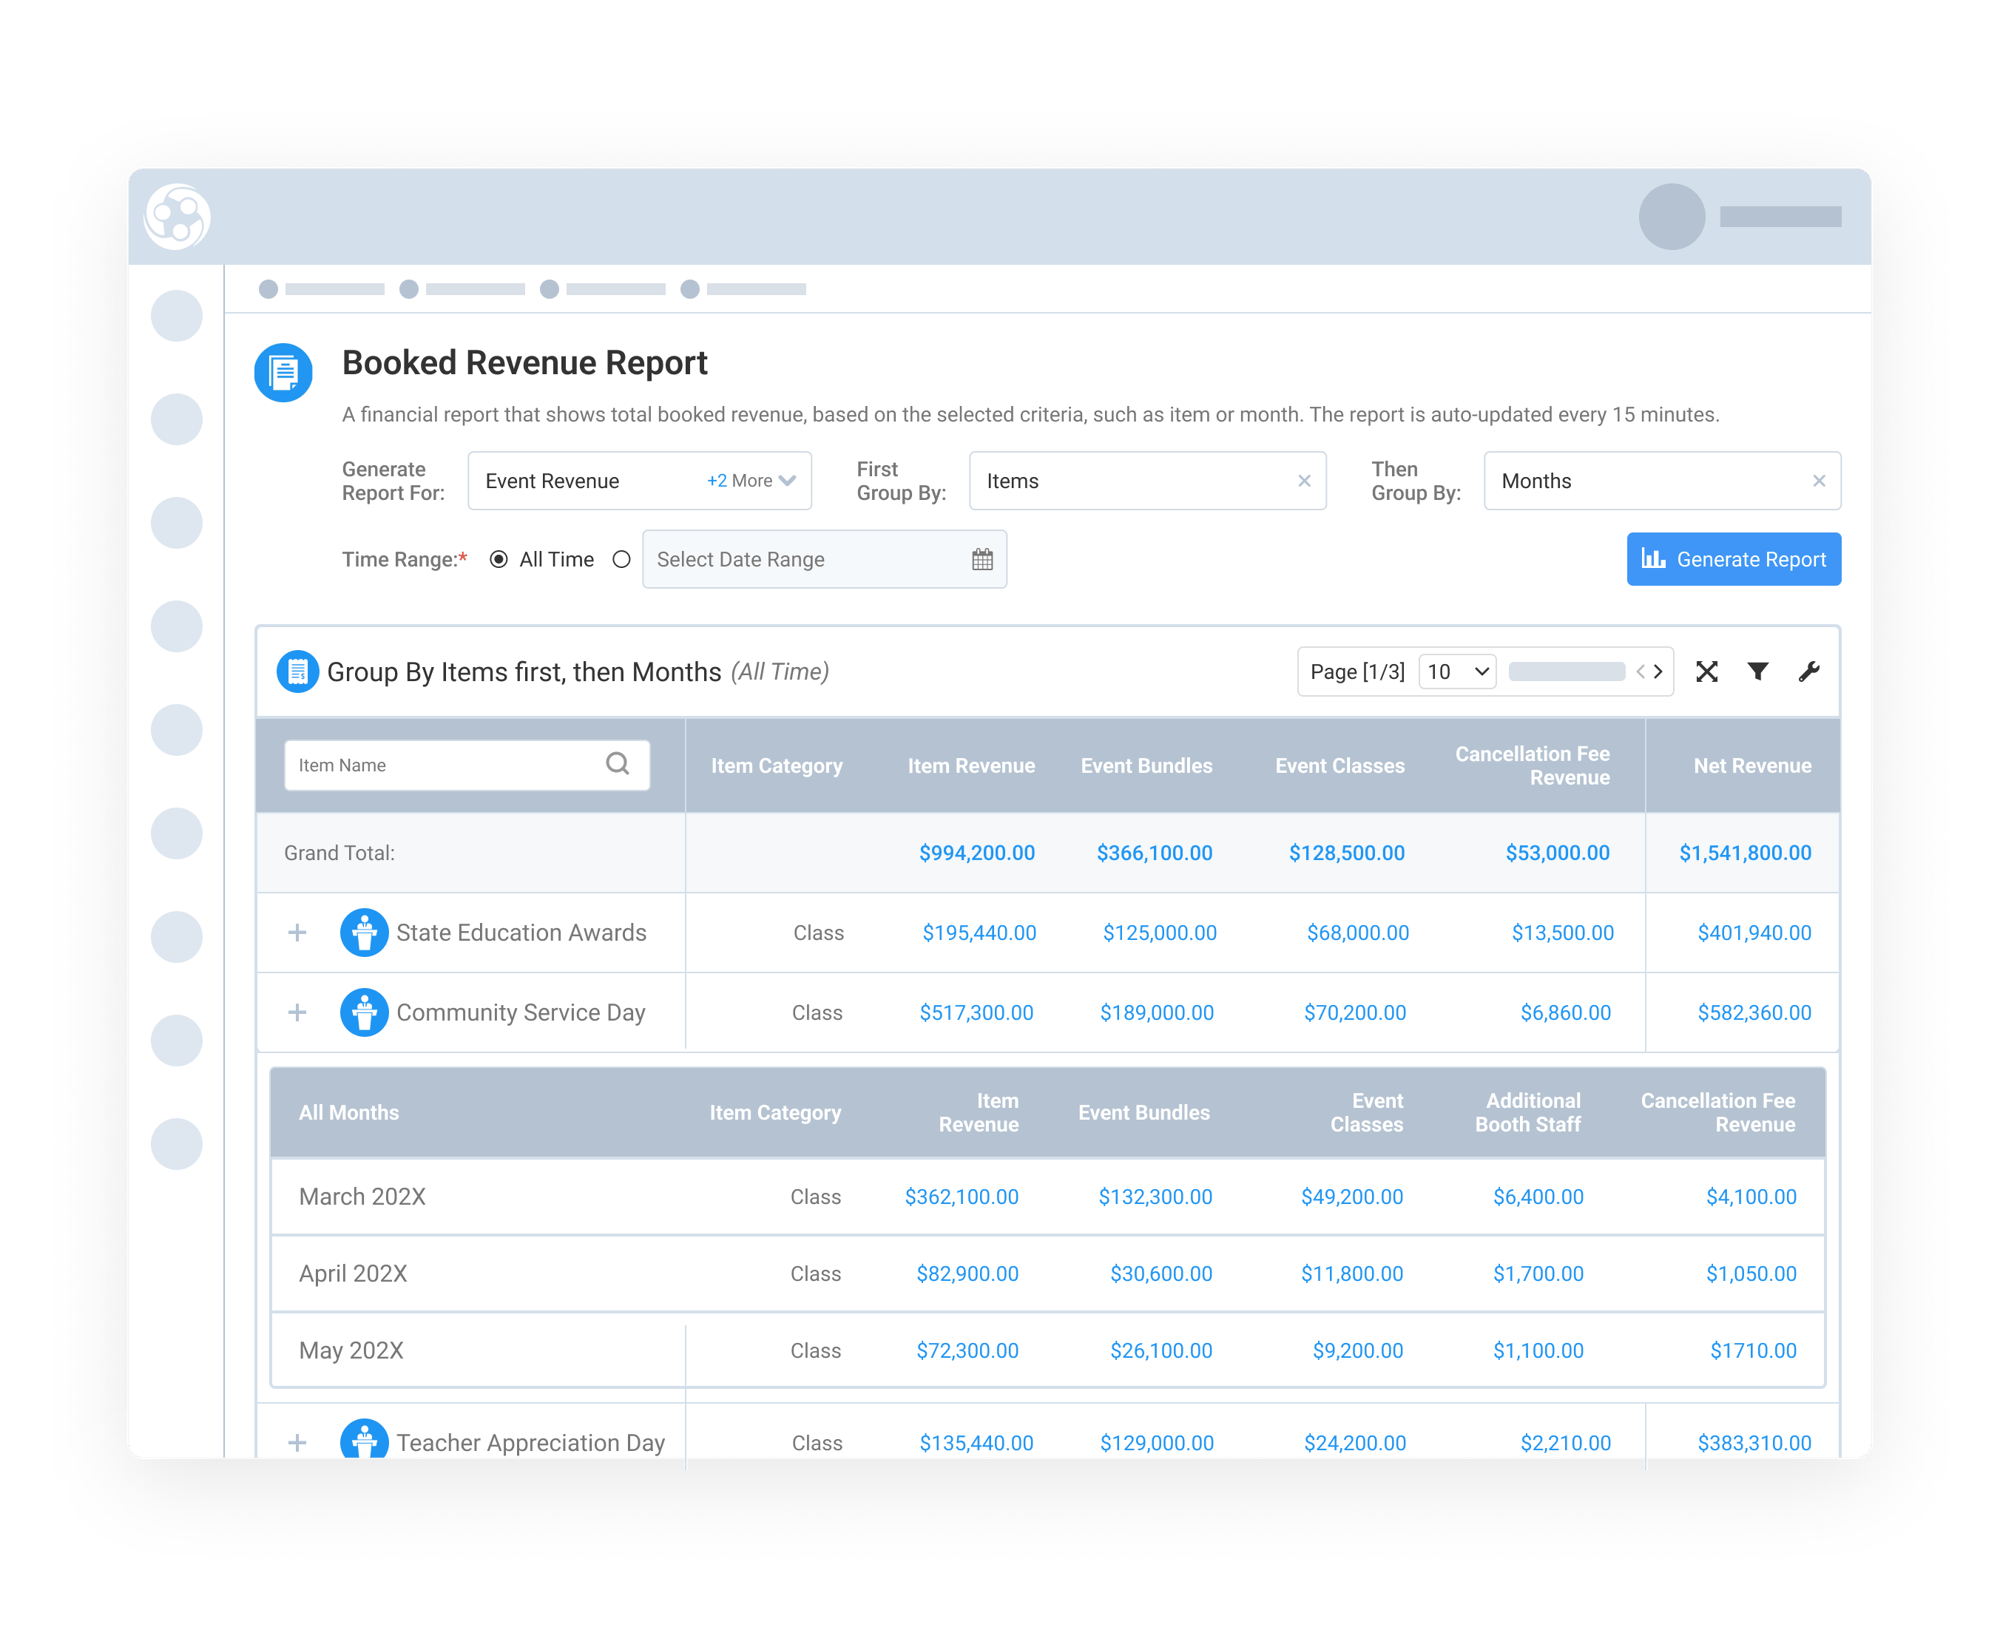
Task: Click the magnifying glass in Item Name search
Action: tap(617, 764)
